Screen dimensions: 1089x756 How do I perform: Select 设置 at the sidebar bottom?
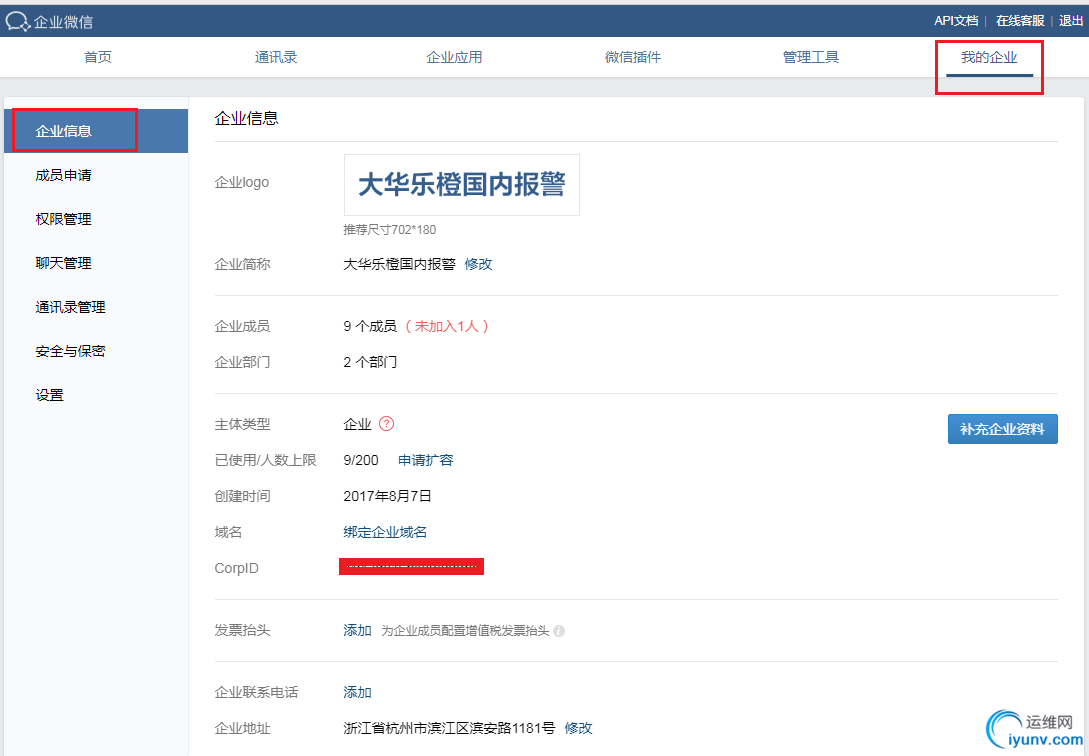[x=49, y=394]
